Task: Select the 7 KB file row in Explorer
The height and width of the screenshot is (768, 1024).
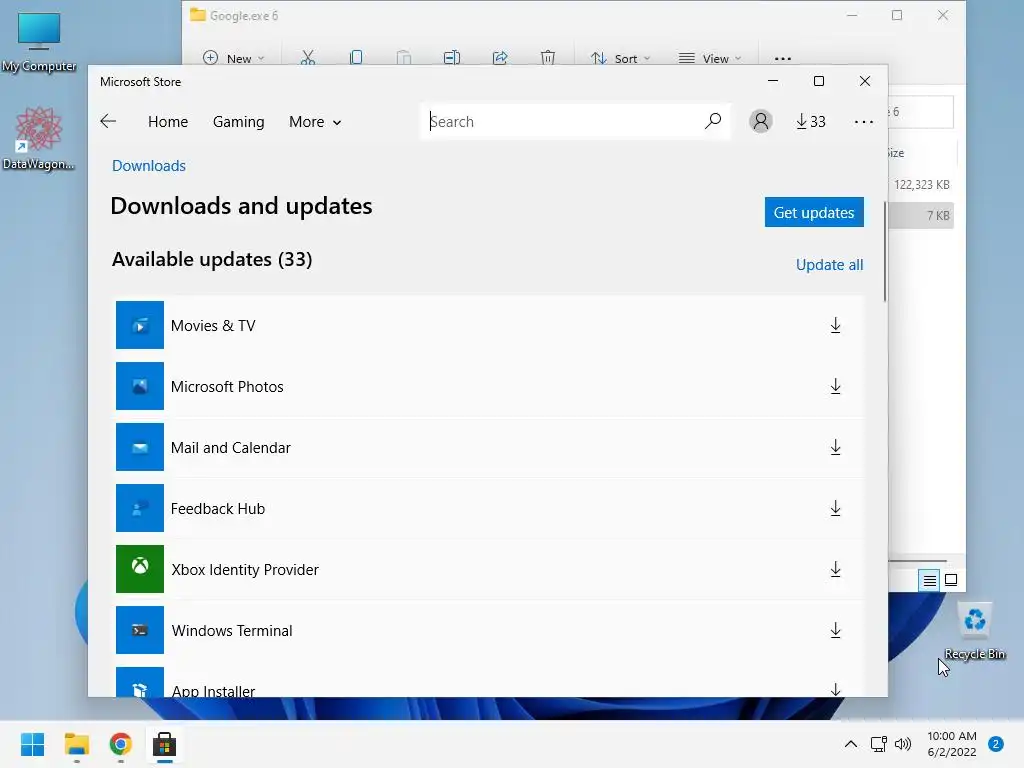Action: click(x=921, y=216)
